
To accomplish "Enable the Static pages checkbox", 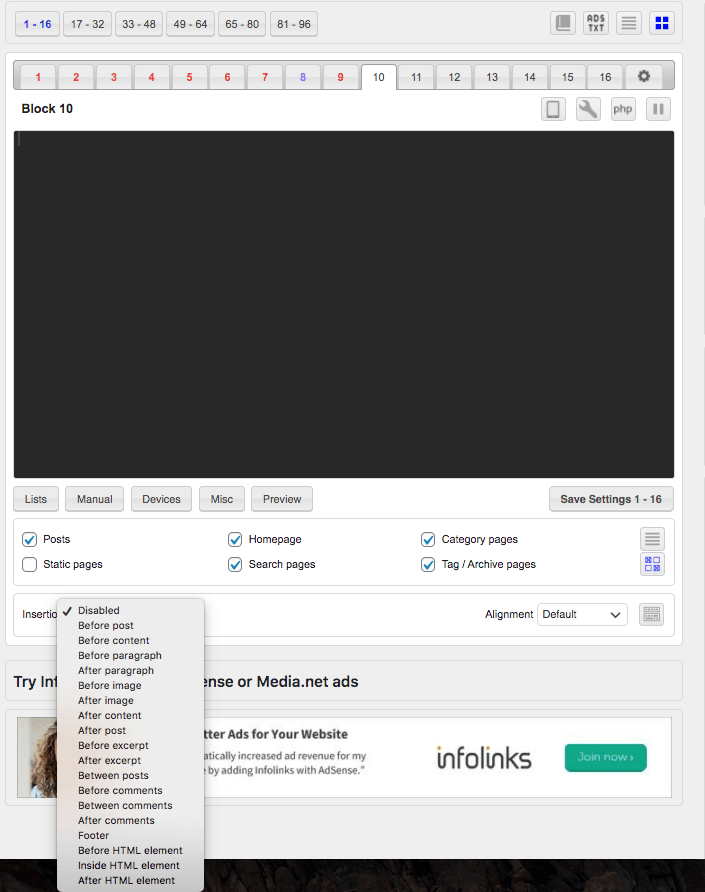I will pos(30,564).
